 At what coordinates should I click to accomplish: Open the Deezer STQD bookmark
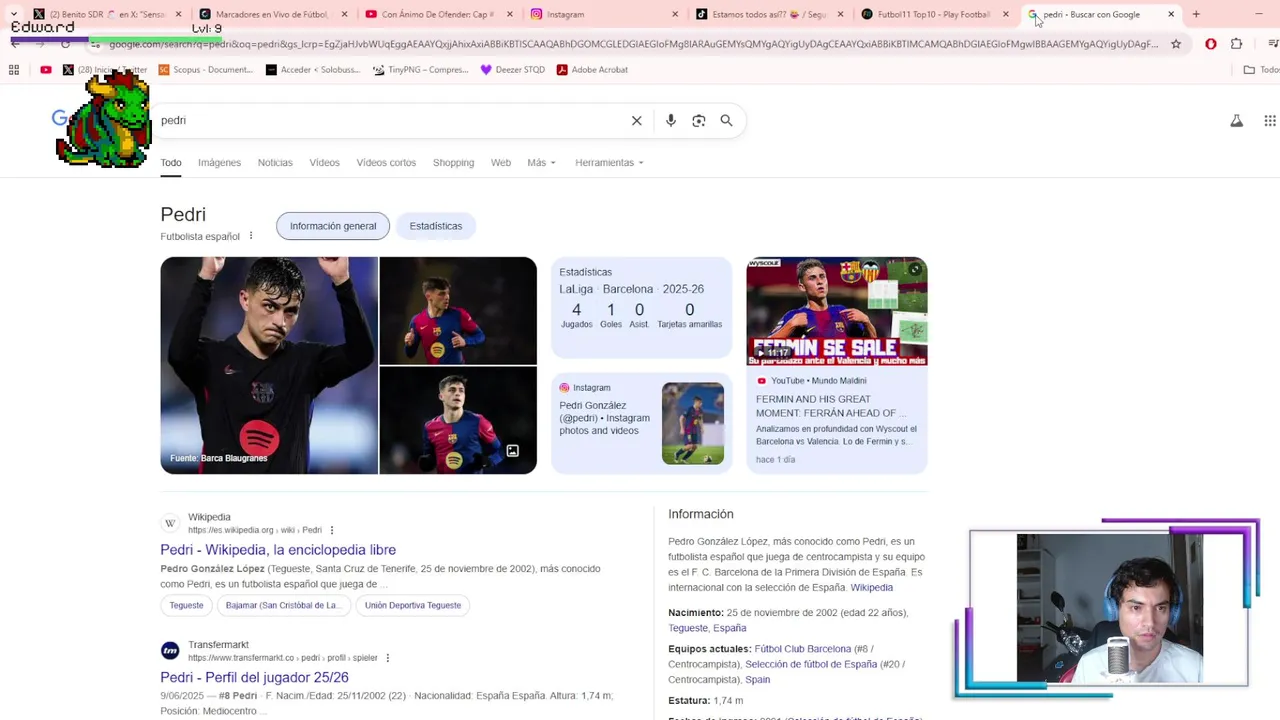point(512,70)
